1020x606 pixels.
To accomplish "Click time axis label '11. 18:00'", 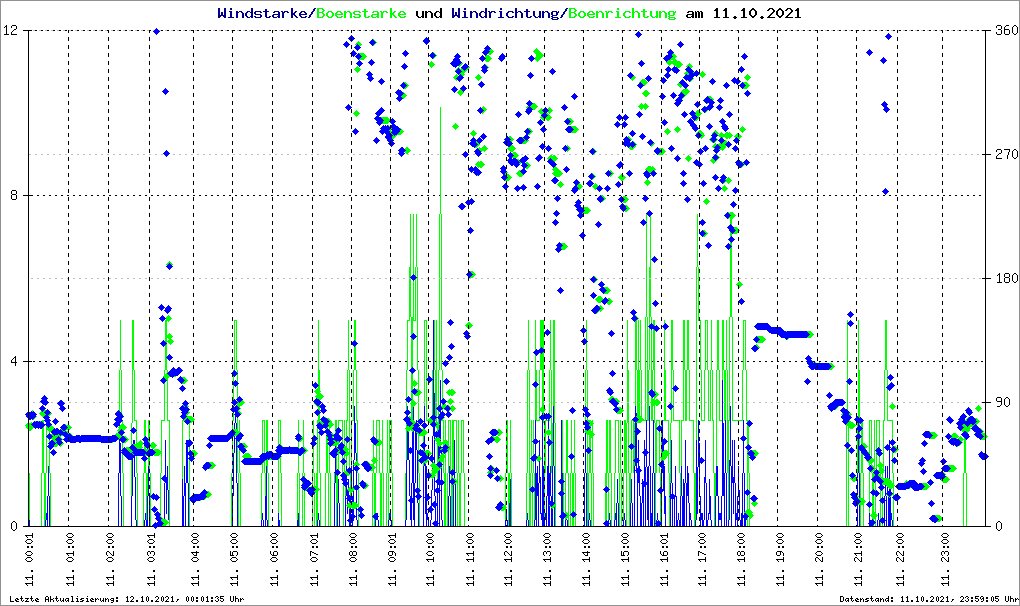I will pos(740,559).
